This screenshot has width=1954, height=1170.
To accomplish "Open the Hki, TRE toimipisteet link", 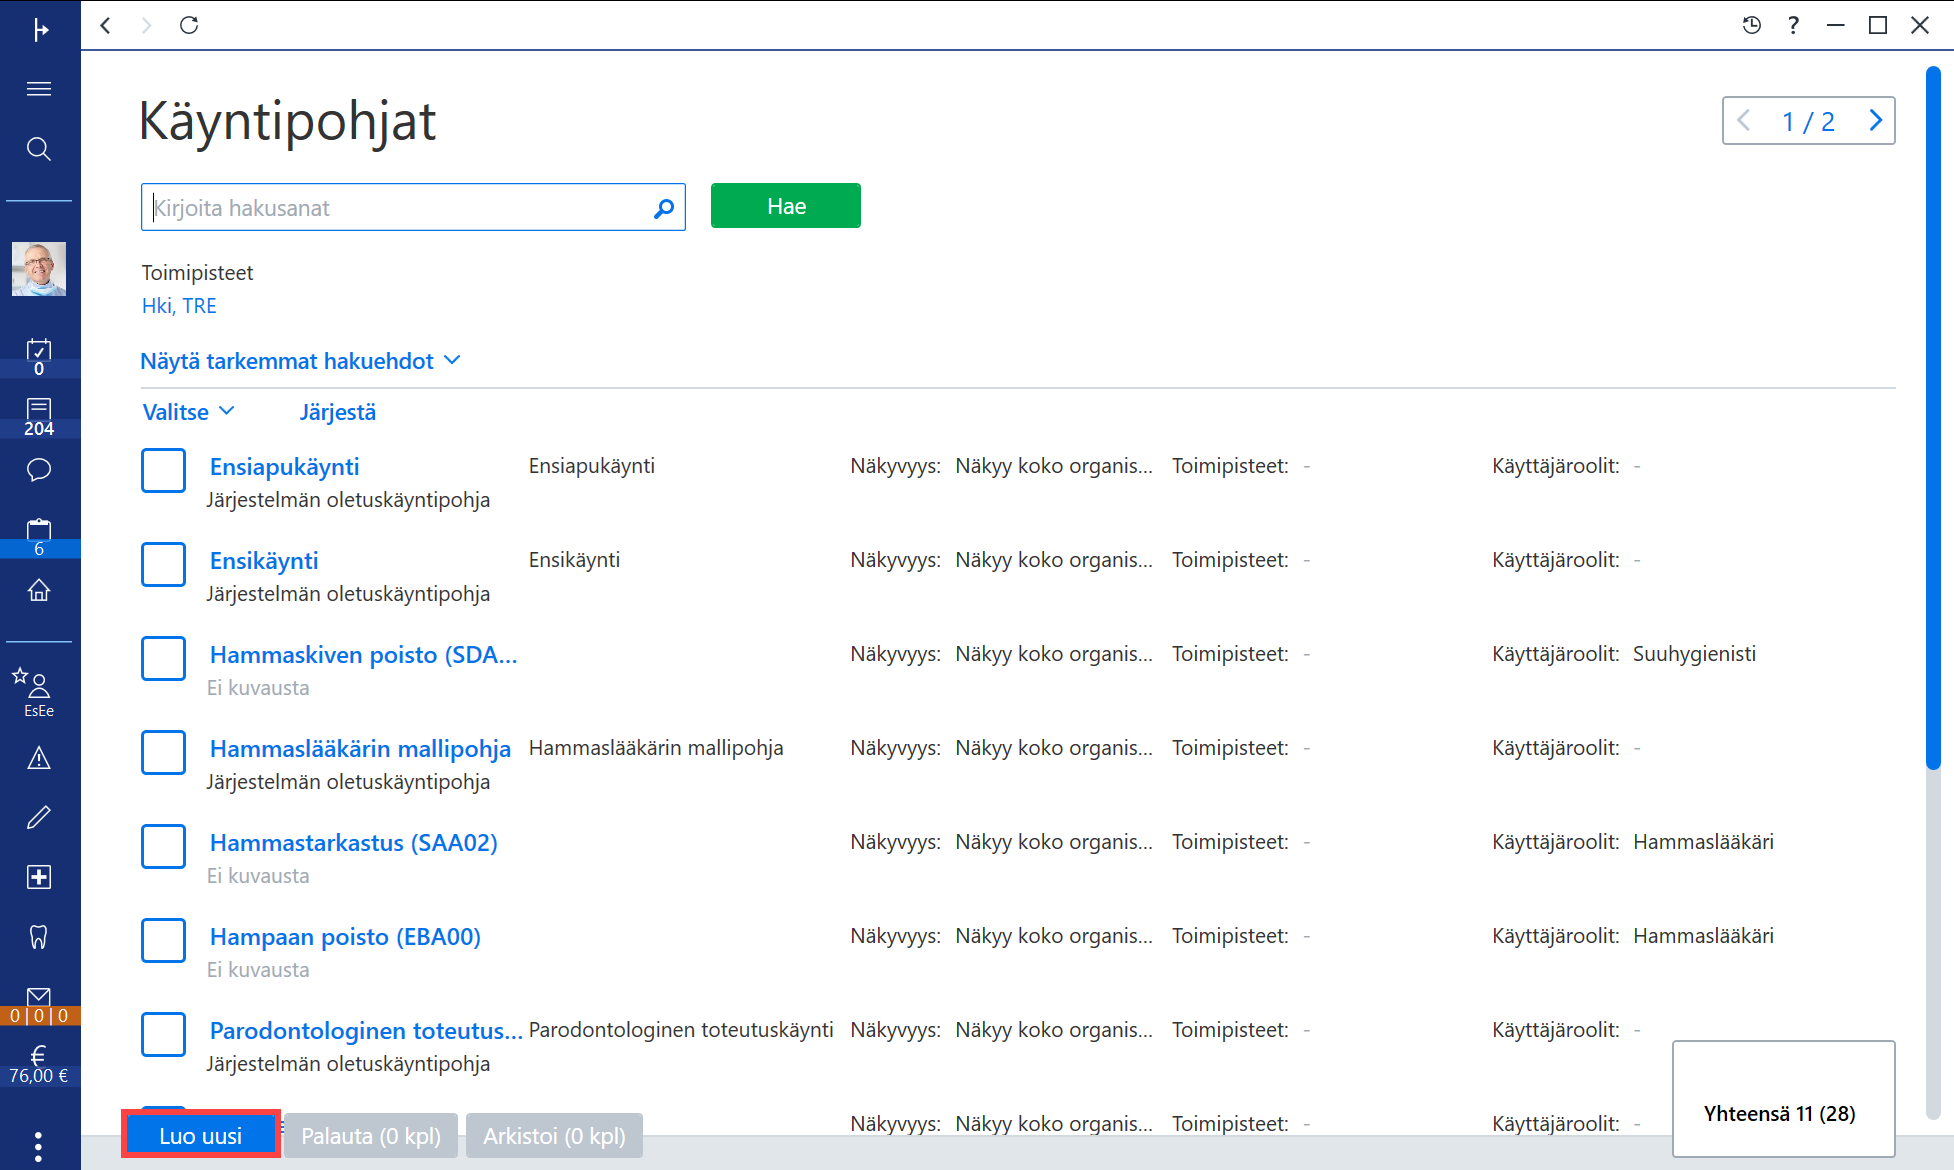I will click(179, 306).
